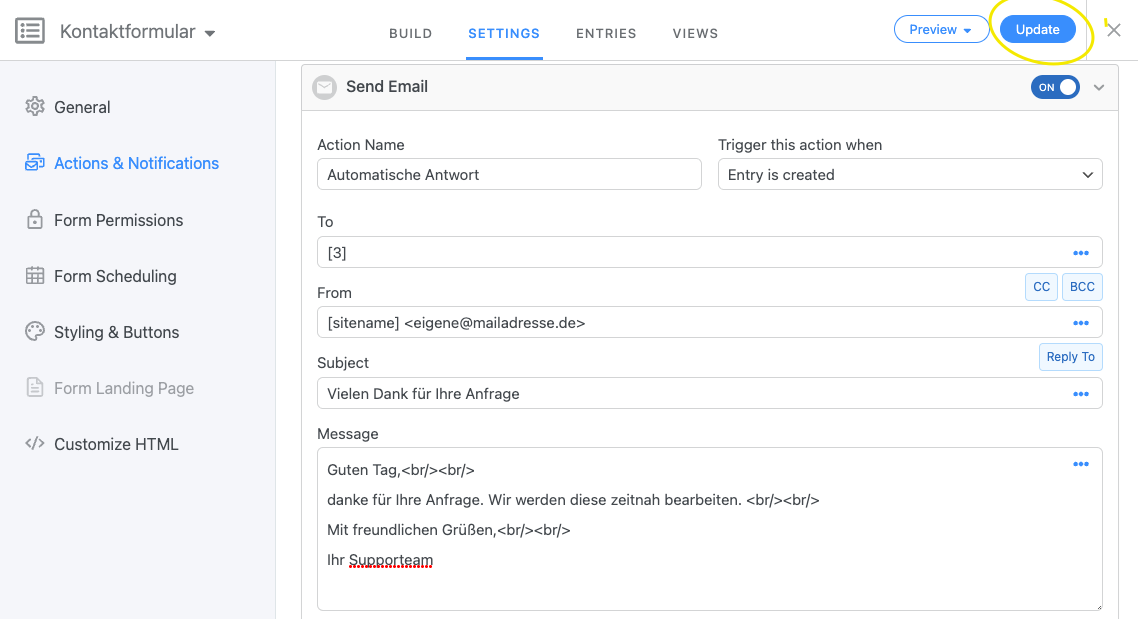Click the General gear icon
Image resolution: width=1138 pixels, height=619 pixels.
coord(35,107)
